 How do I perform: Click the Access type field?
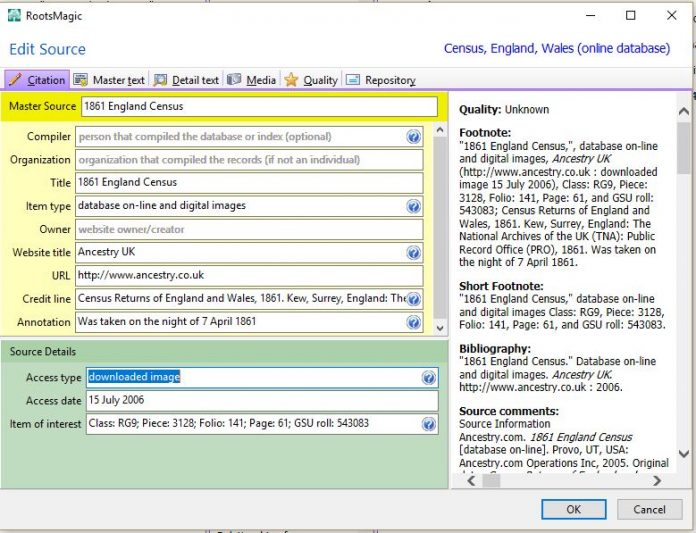click(262, 378)
